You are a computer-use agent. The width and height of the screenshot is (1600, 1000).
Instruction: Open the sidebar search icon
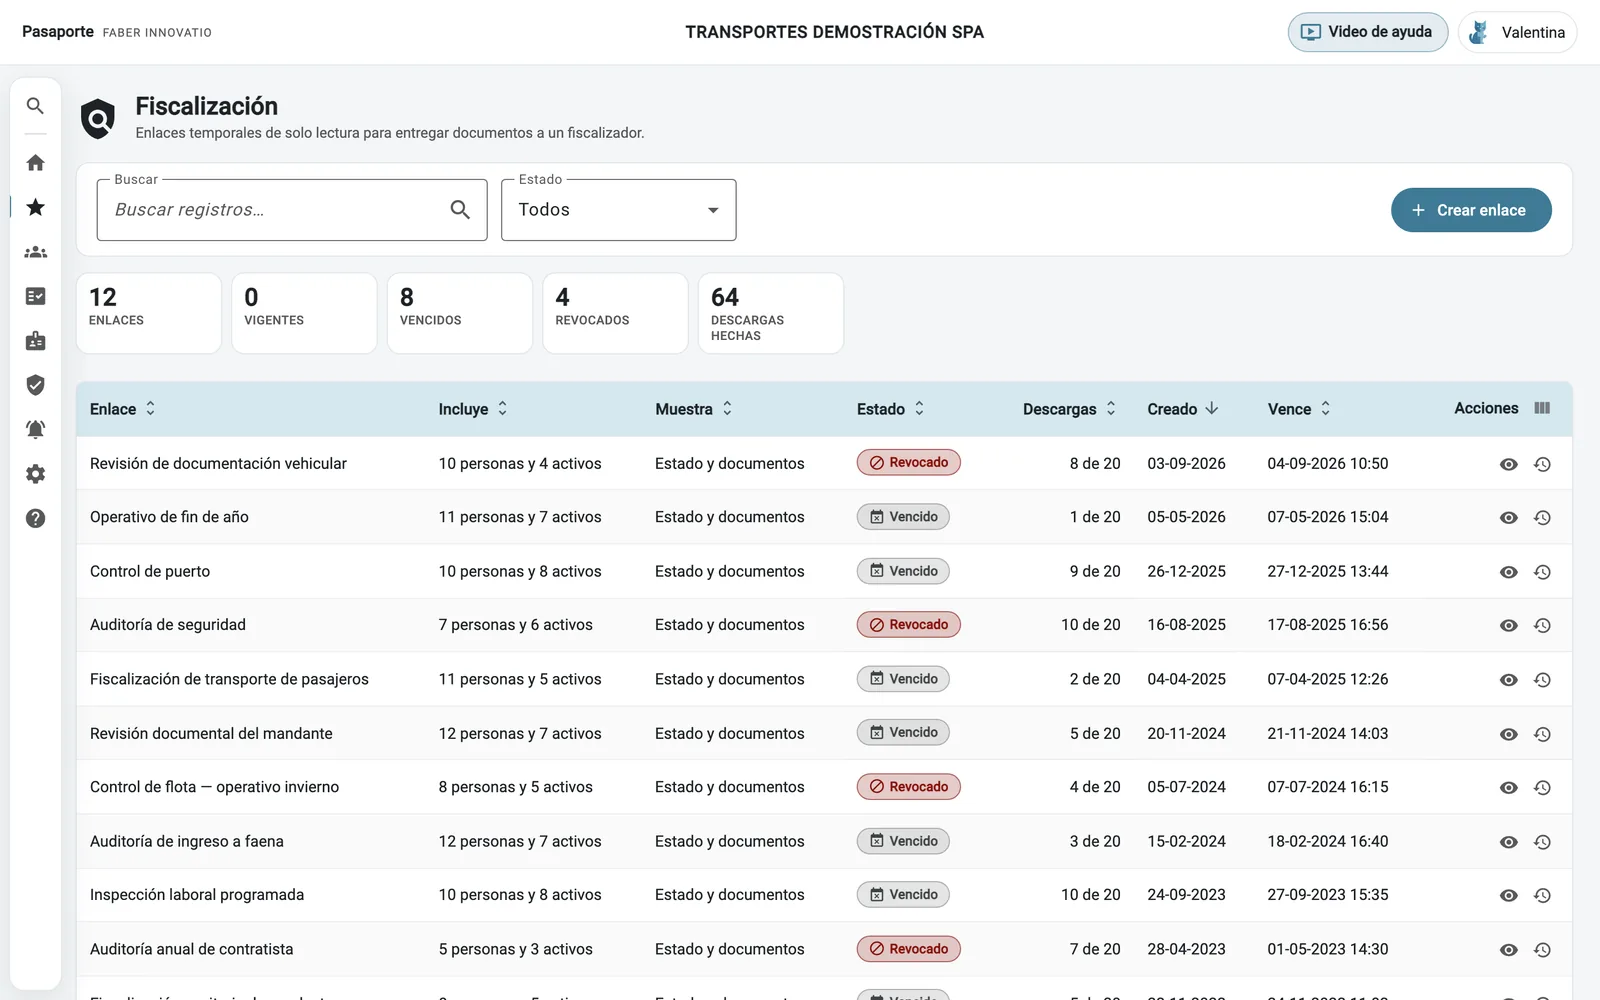(x=35, y=105)
